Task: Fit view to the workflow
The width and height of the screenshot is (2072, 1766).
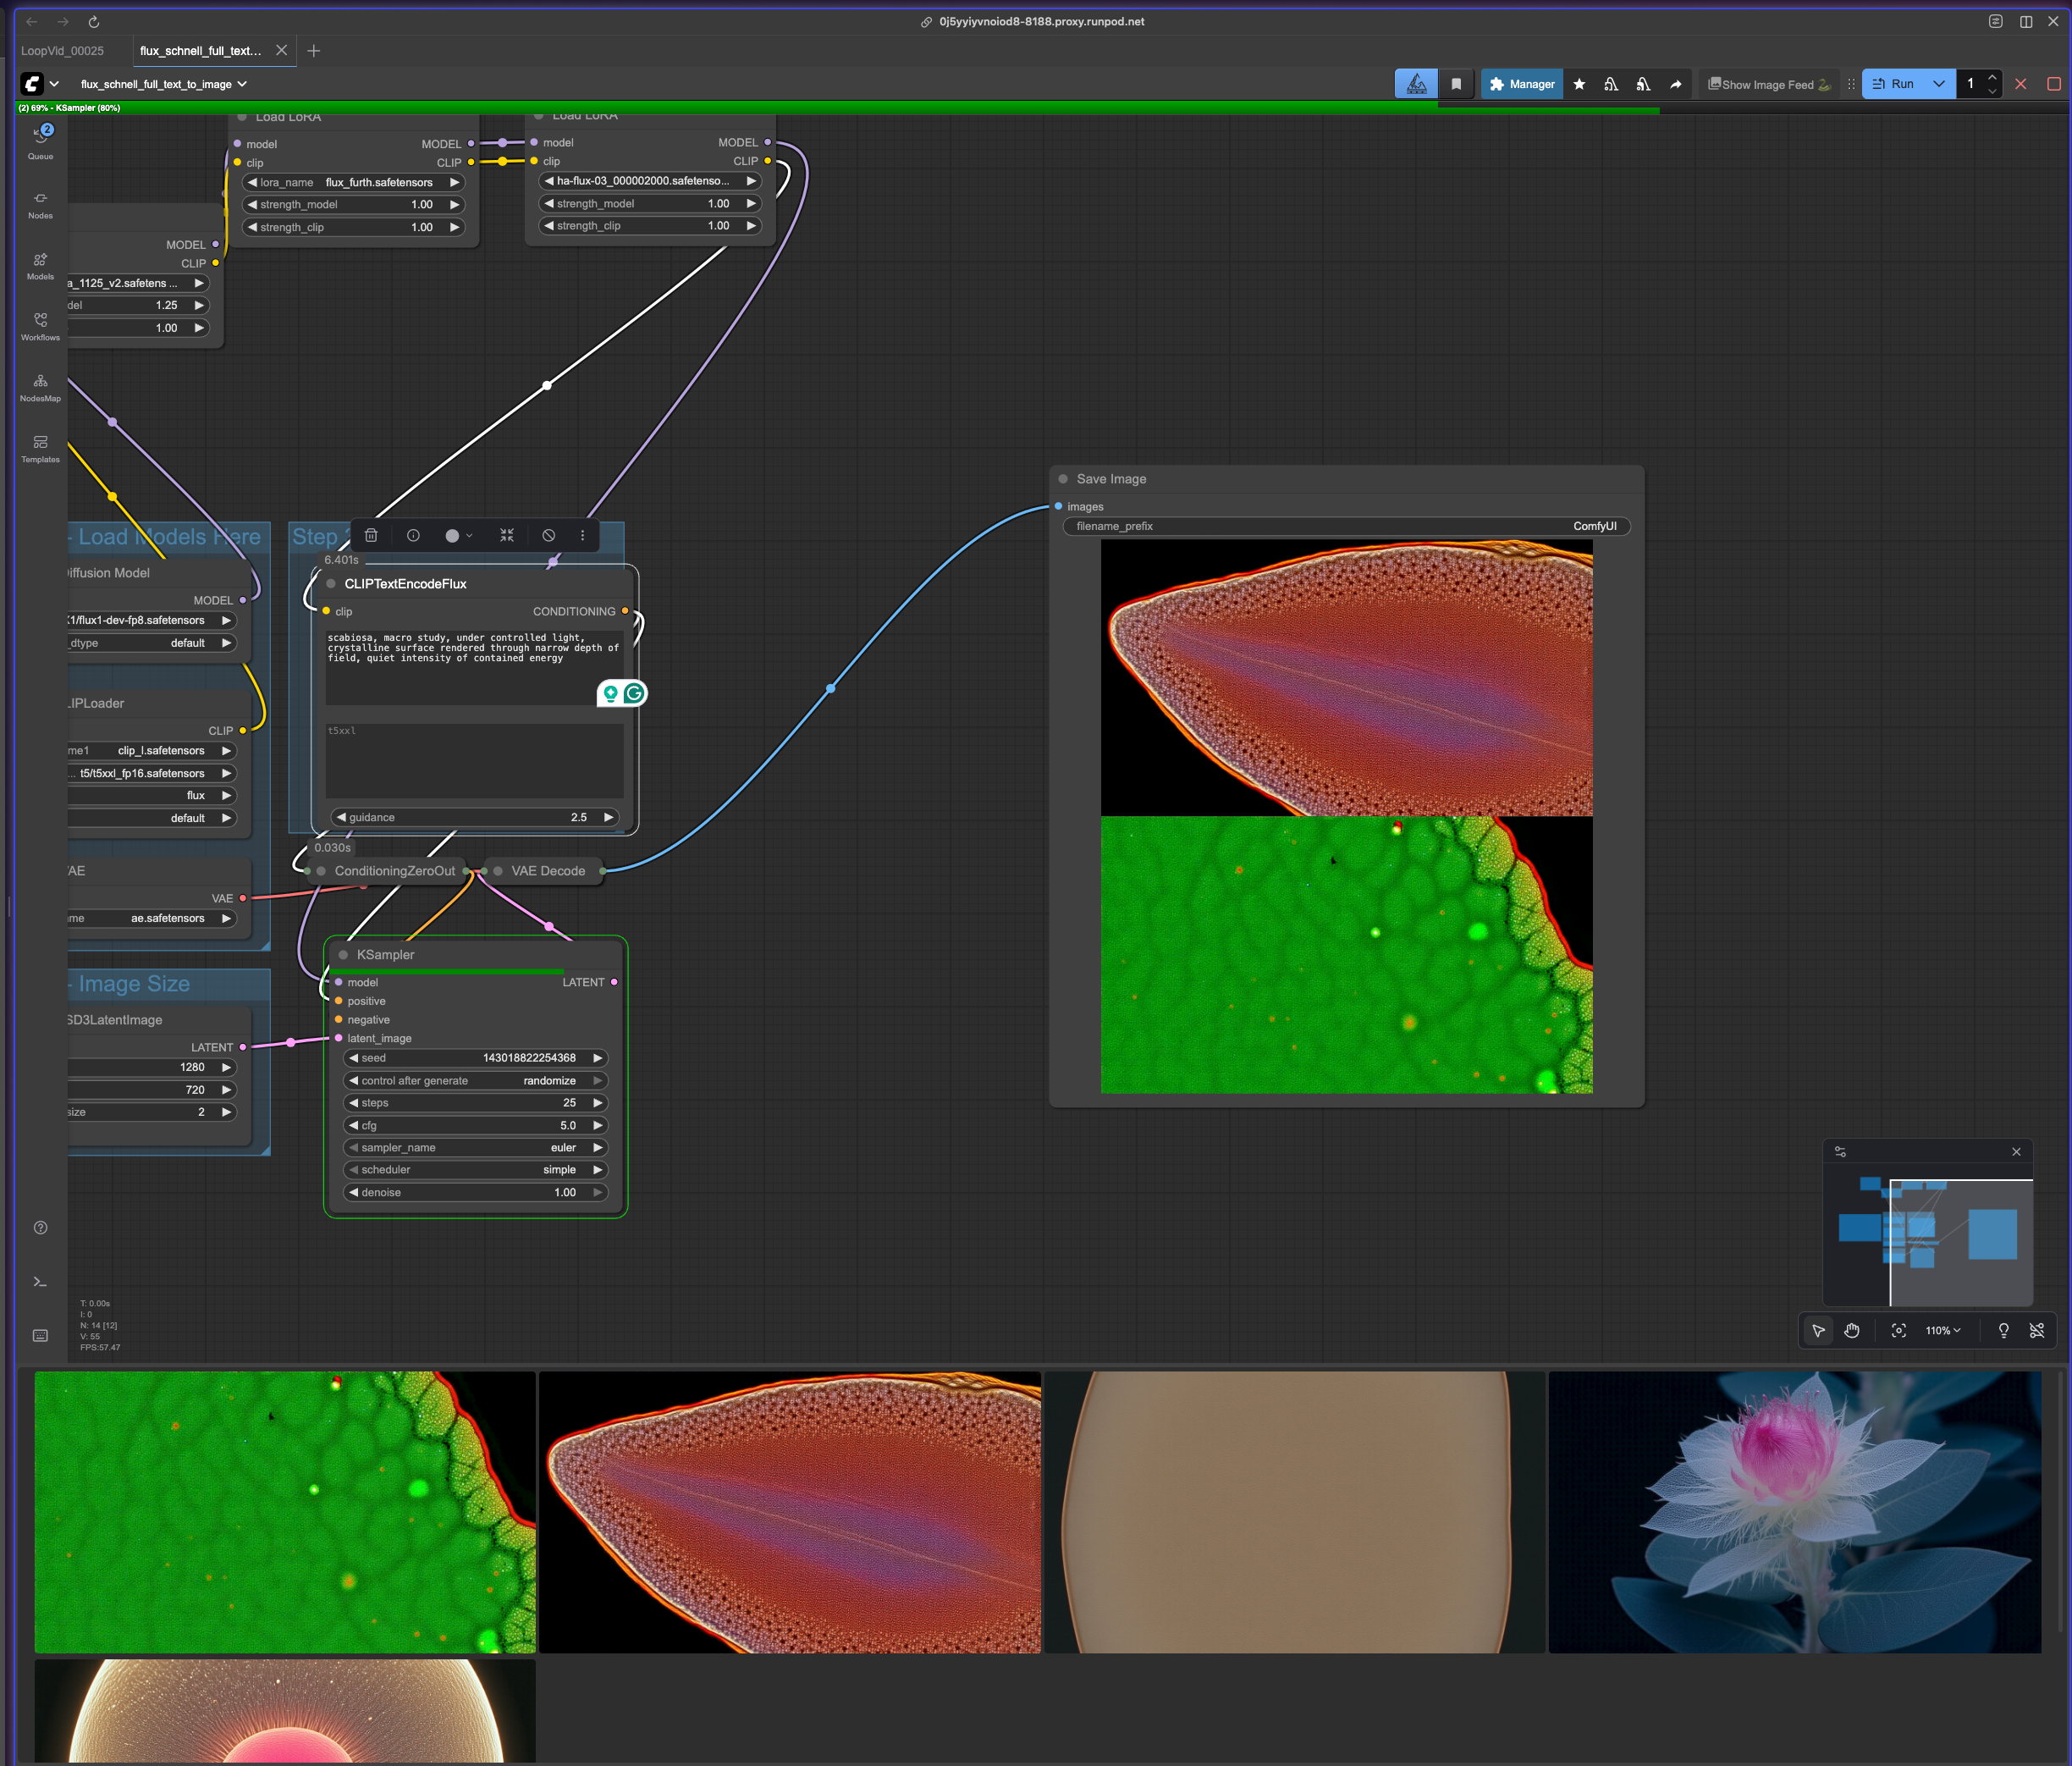Action: point(1899,1331)
